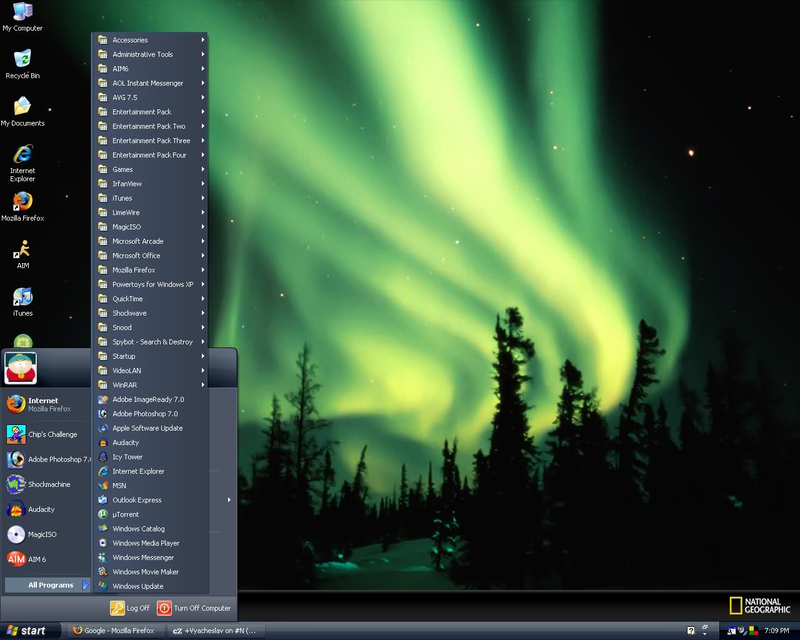Viewport: 800px width, 640px height.
Task: Open Shockmachine in the Start menu
Action: 46,484
